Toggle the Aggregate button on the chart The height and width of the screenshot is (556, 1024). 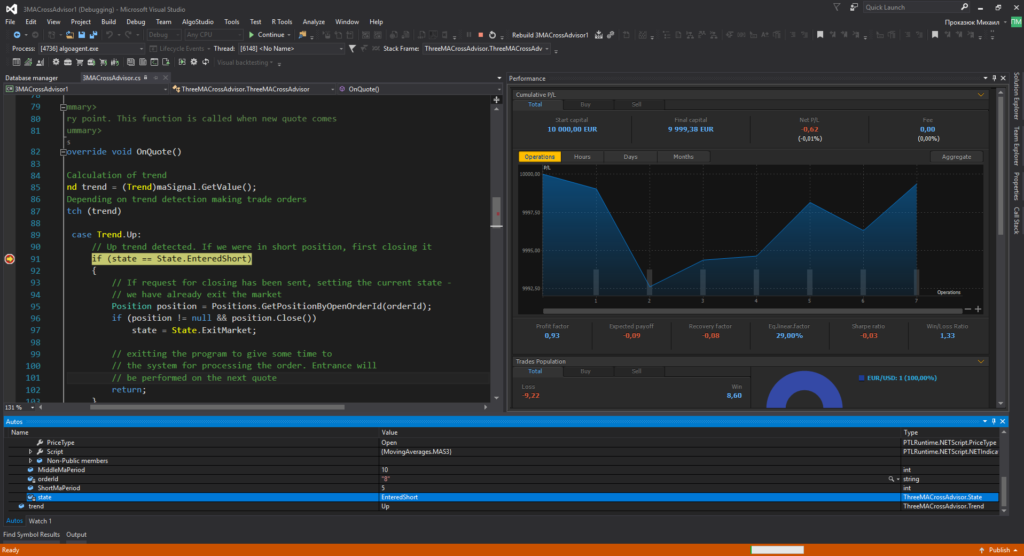tap(956, 157)
